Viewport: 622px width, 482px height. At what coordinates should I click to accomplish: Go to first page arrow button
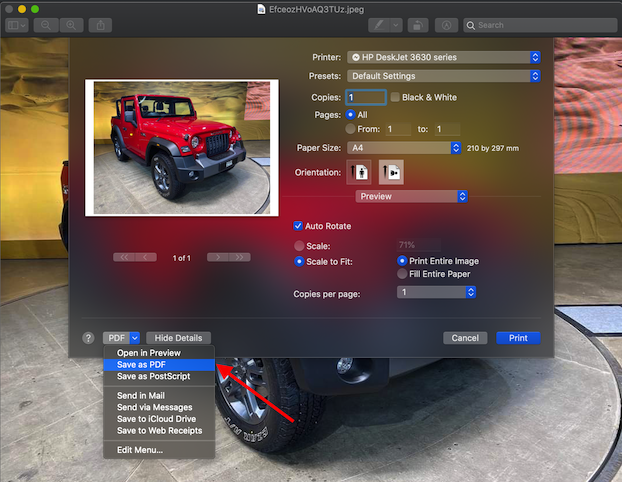[x=124, y=257]
